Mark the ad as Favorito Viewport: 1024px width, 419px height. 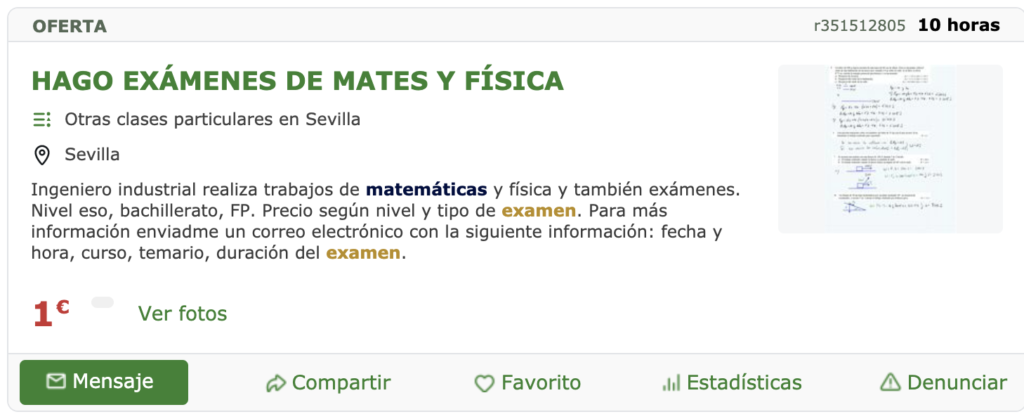pos(528,383)
